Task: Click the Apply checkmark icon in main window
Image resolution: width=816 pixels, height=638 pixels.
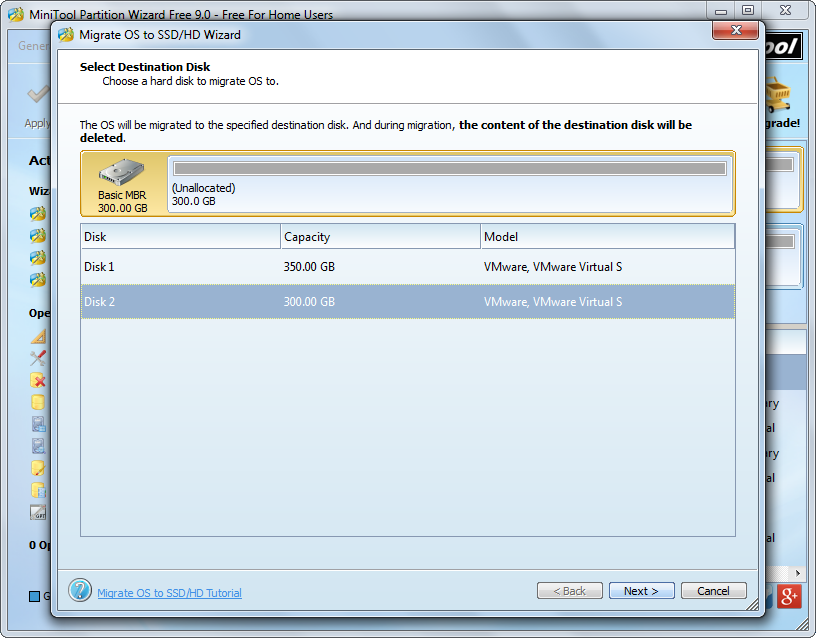Action: [37, 94]
